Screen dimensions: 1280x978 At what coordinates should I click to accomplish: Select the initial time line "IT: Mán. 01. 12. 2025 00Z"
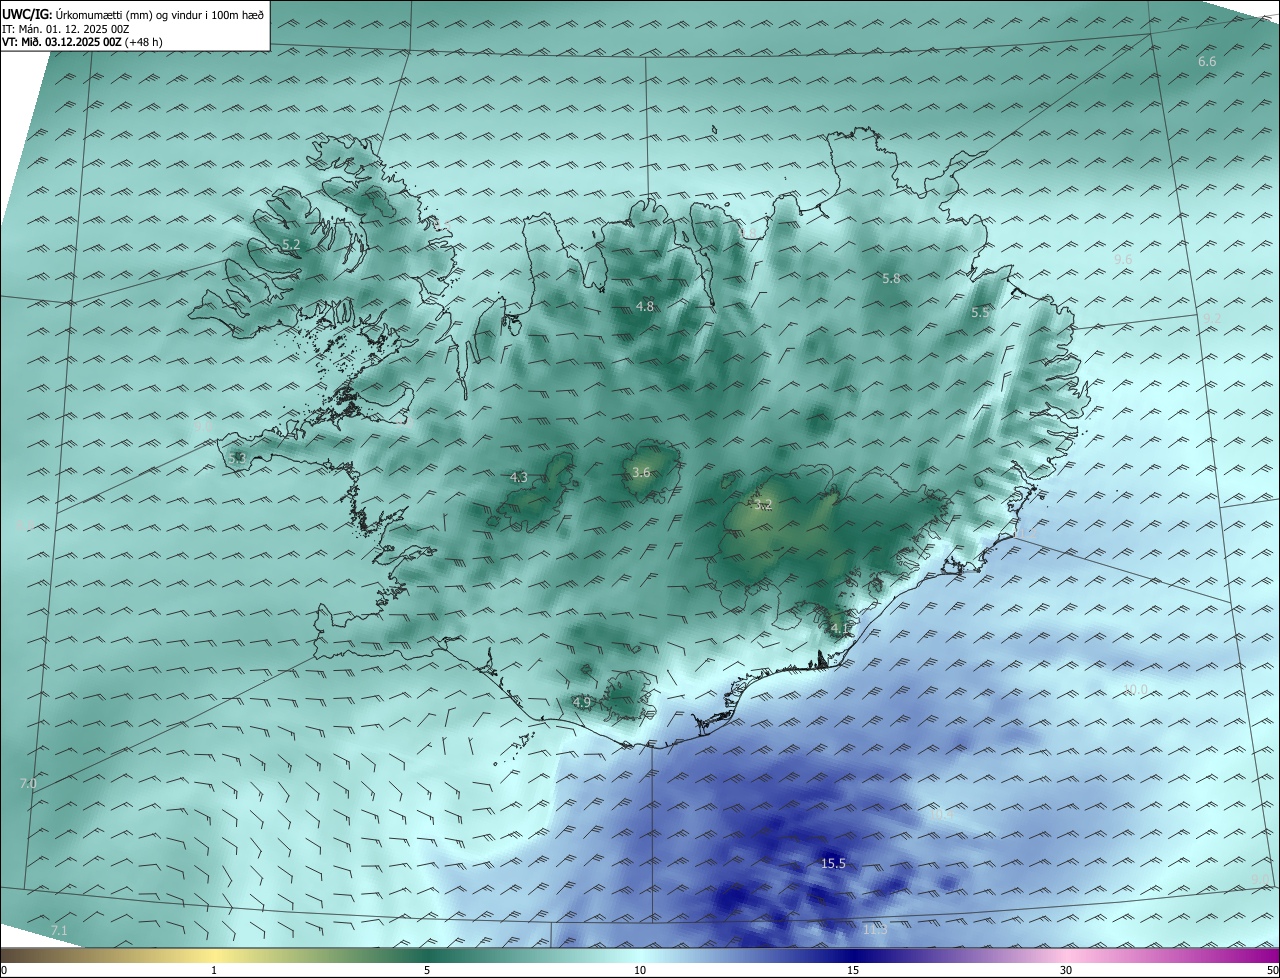65,29
